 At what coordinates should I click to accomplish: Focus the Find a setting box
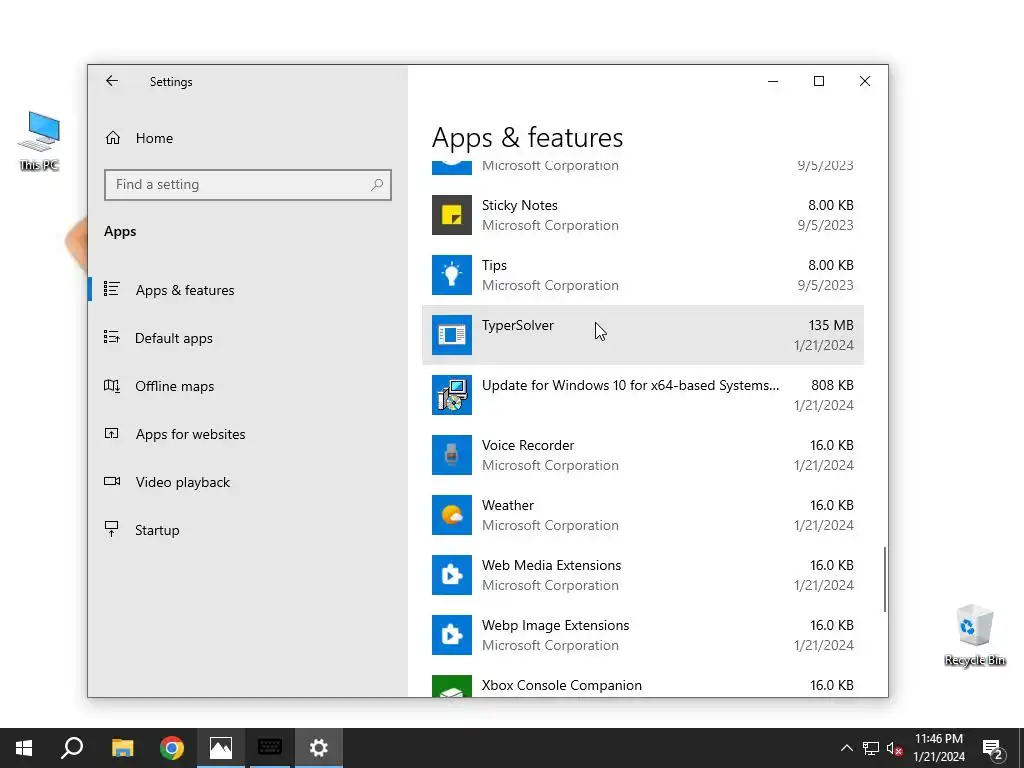pos(248,185)
